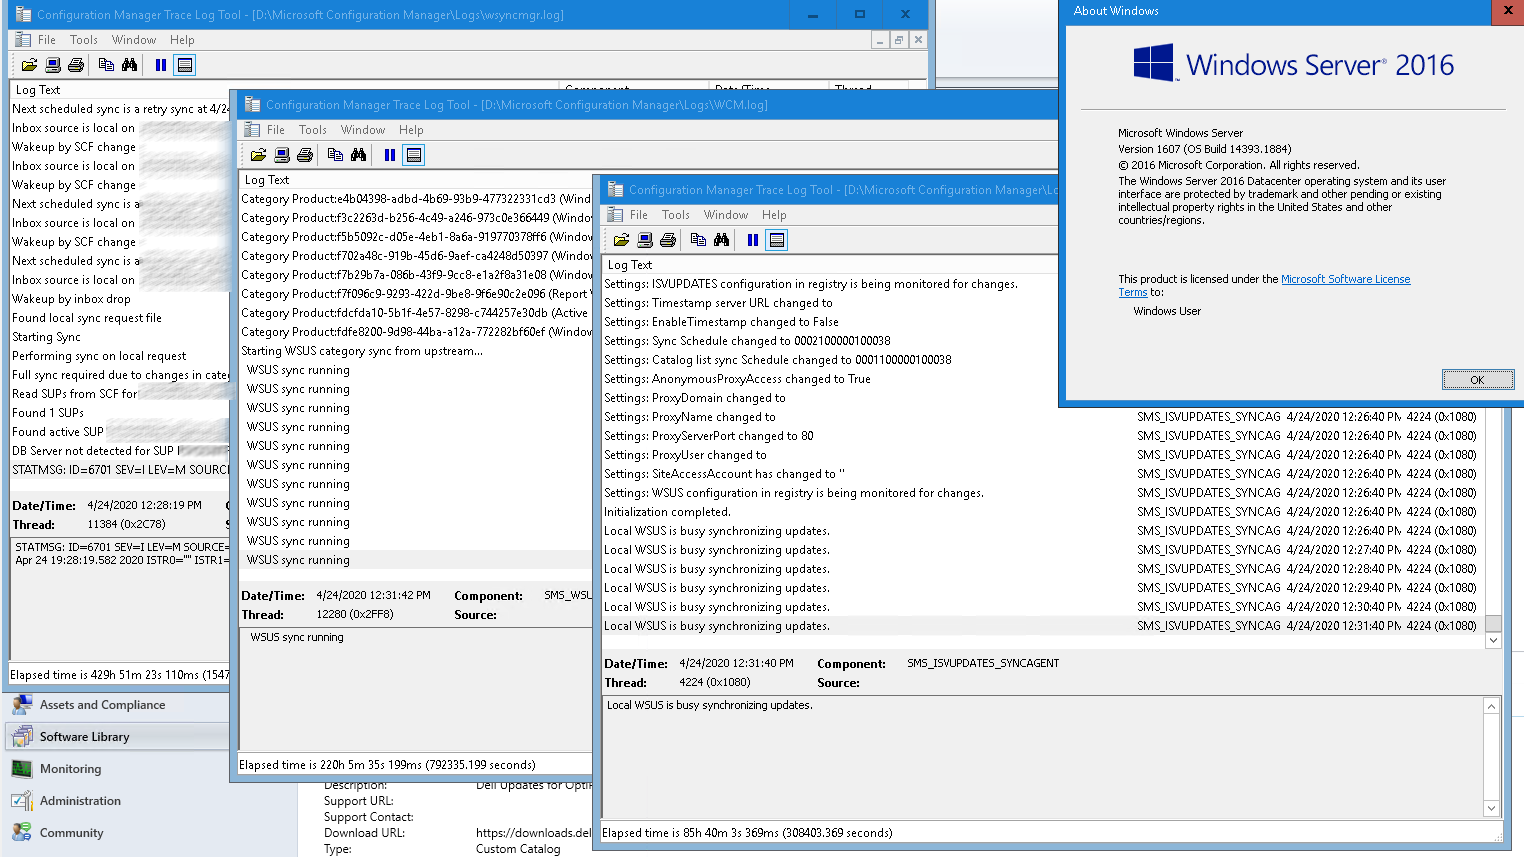Click Print icon in SYNCAGENT log window toolbar
The image size is (1524, 857).
point(668,240)
